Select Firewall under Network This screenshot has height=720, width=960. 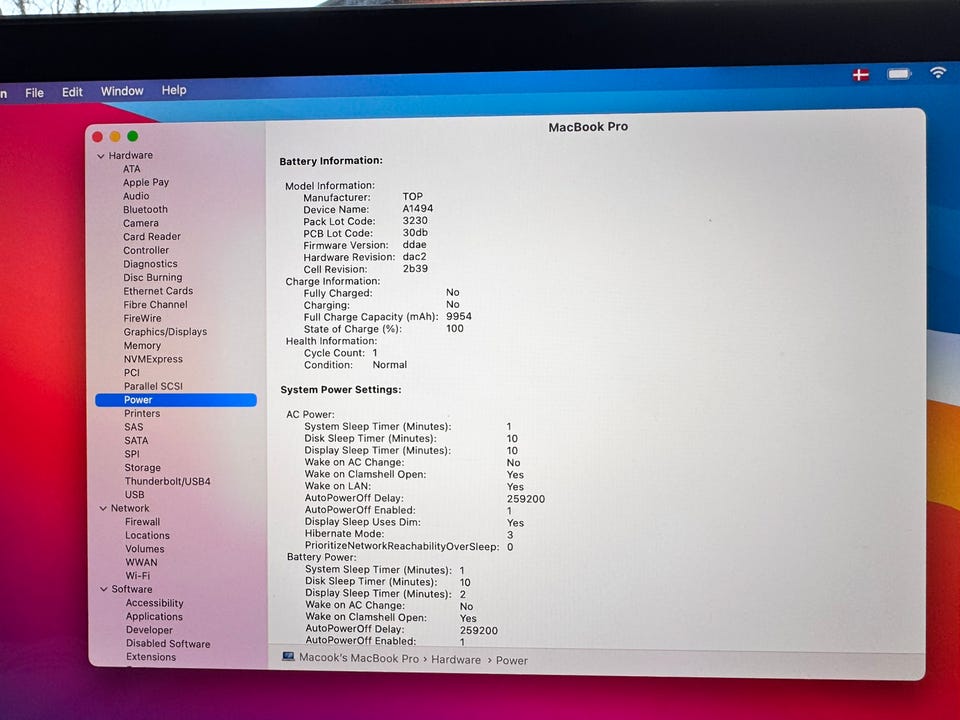(143, 522)
